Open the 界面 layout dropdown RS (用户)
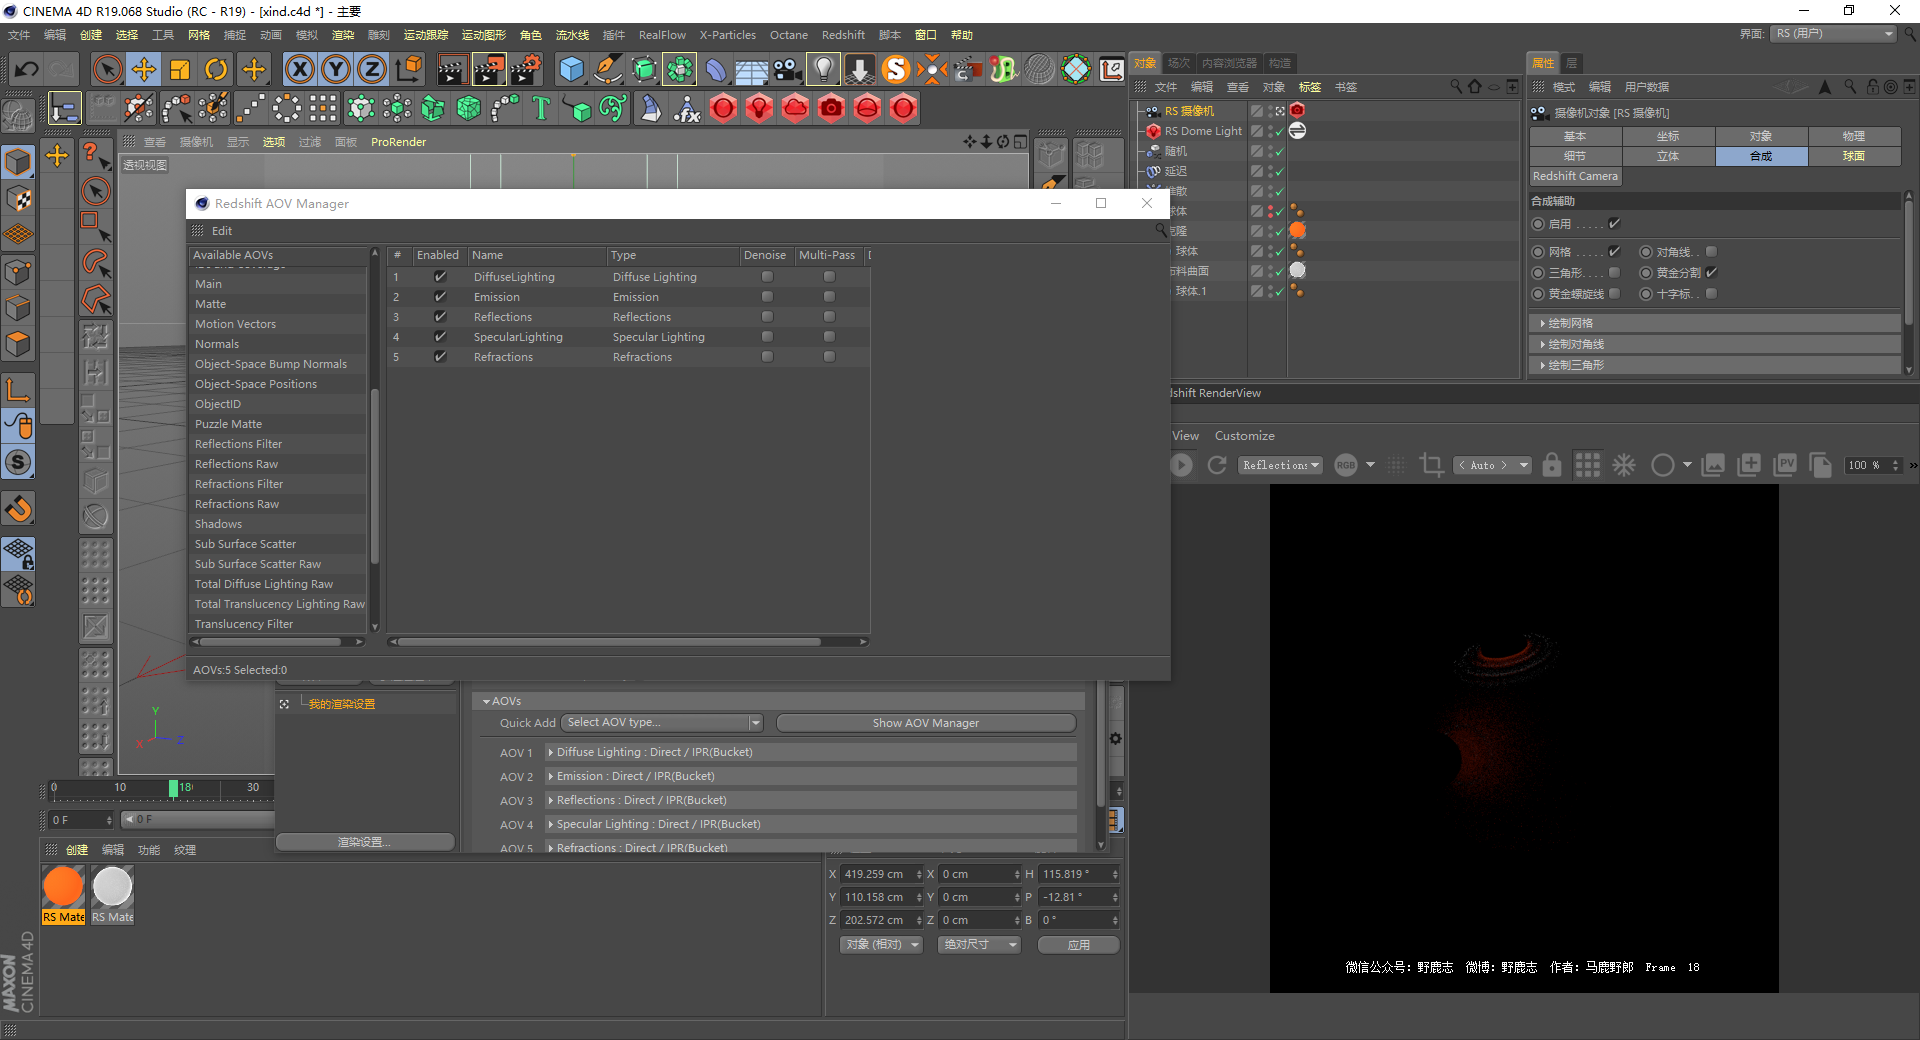This screenshot has width=1920, height=1040. tap(1834, 34)
